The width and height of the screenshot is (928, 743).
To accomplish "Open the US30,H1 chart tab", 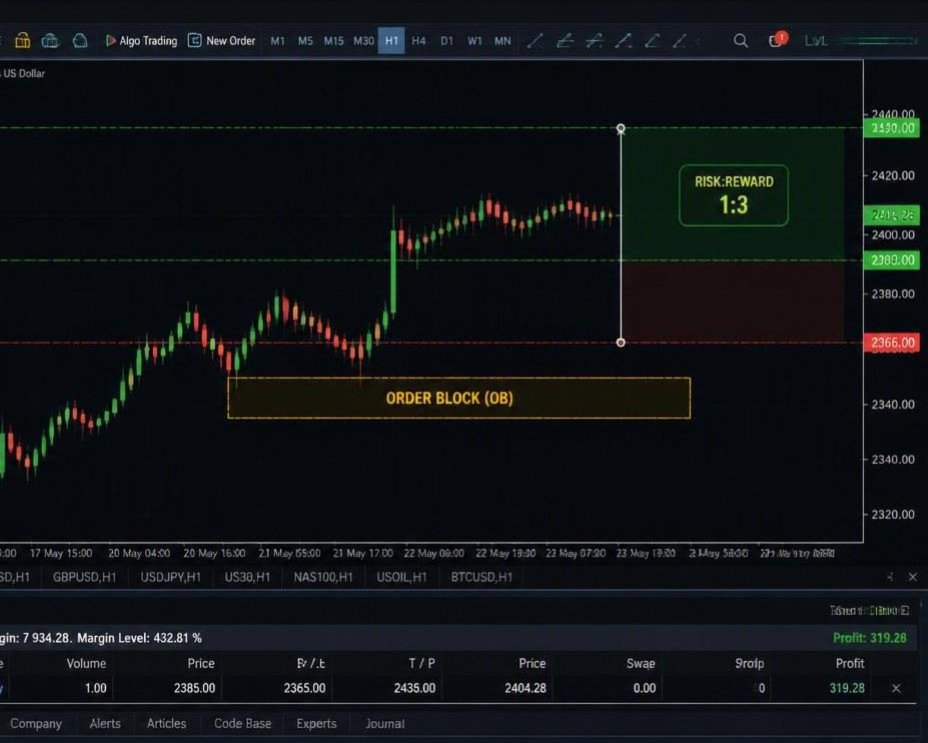I will coord(247,577).
